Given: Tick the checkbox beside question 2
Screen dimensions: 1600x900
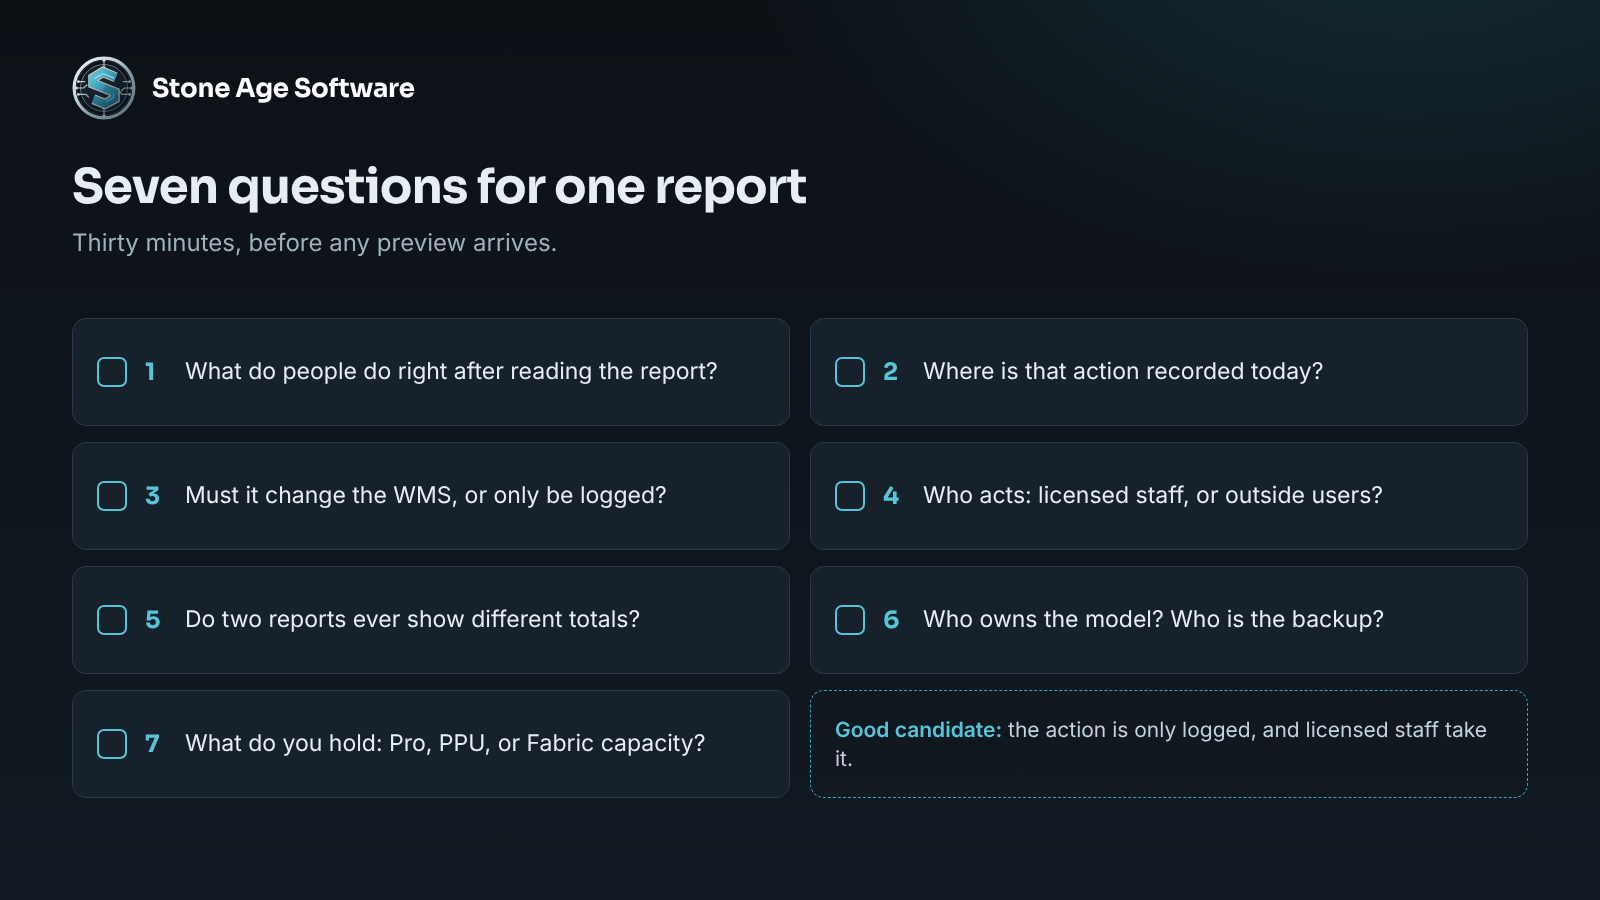Looking at the screenshot, I should coord(850,372).
